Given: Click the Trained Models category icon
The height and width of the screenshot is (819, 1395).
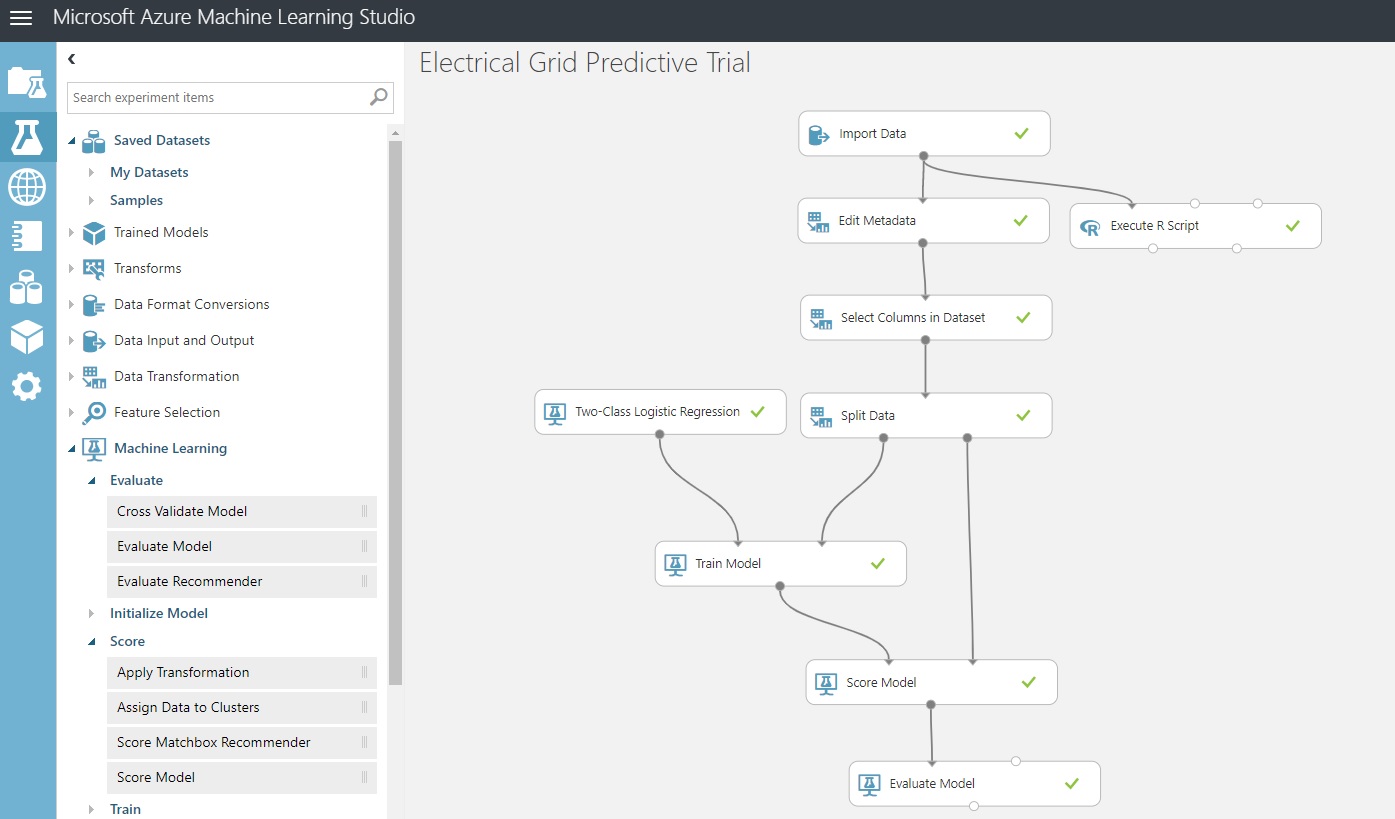Looking at the screenshot, I should point(94,233).
